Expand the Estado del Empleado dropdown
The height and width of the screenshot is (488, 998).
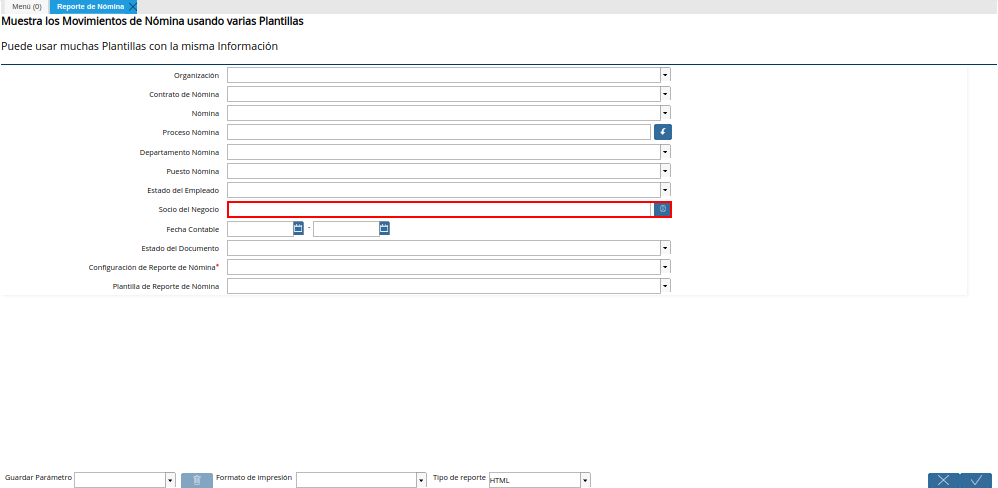pyautogui.click(x=665, y=190)
